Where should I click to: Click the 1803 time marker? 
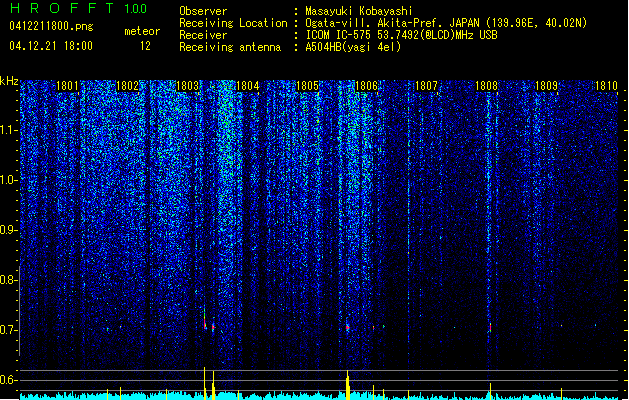tap(187, 86)
